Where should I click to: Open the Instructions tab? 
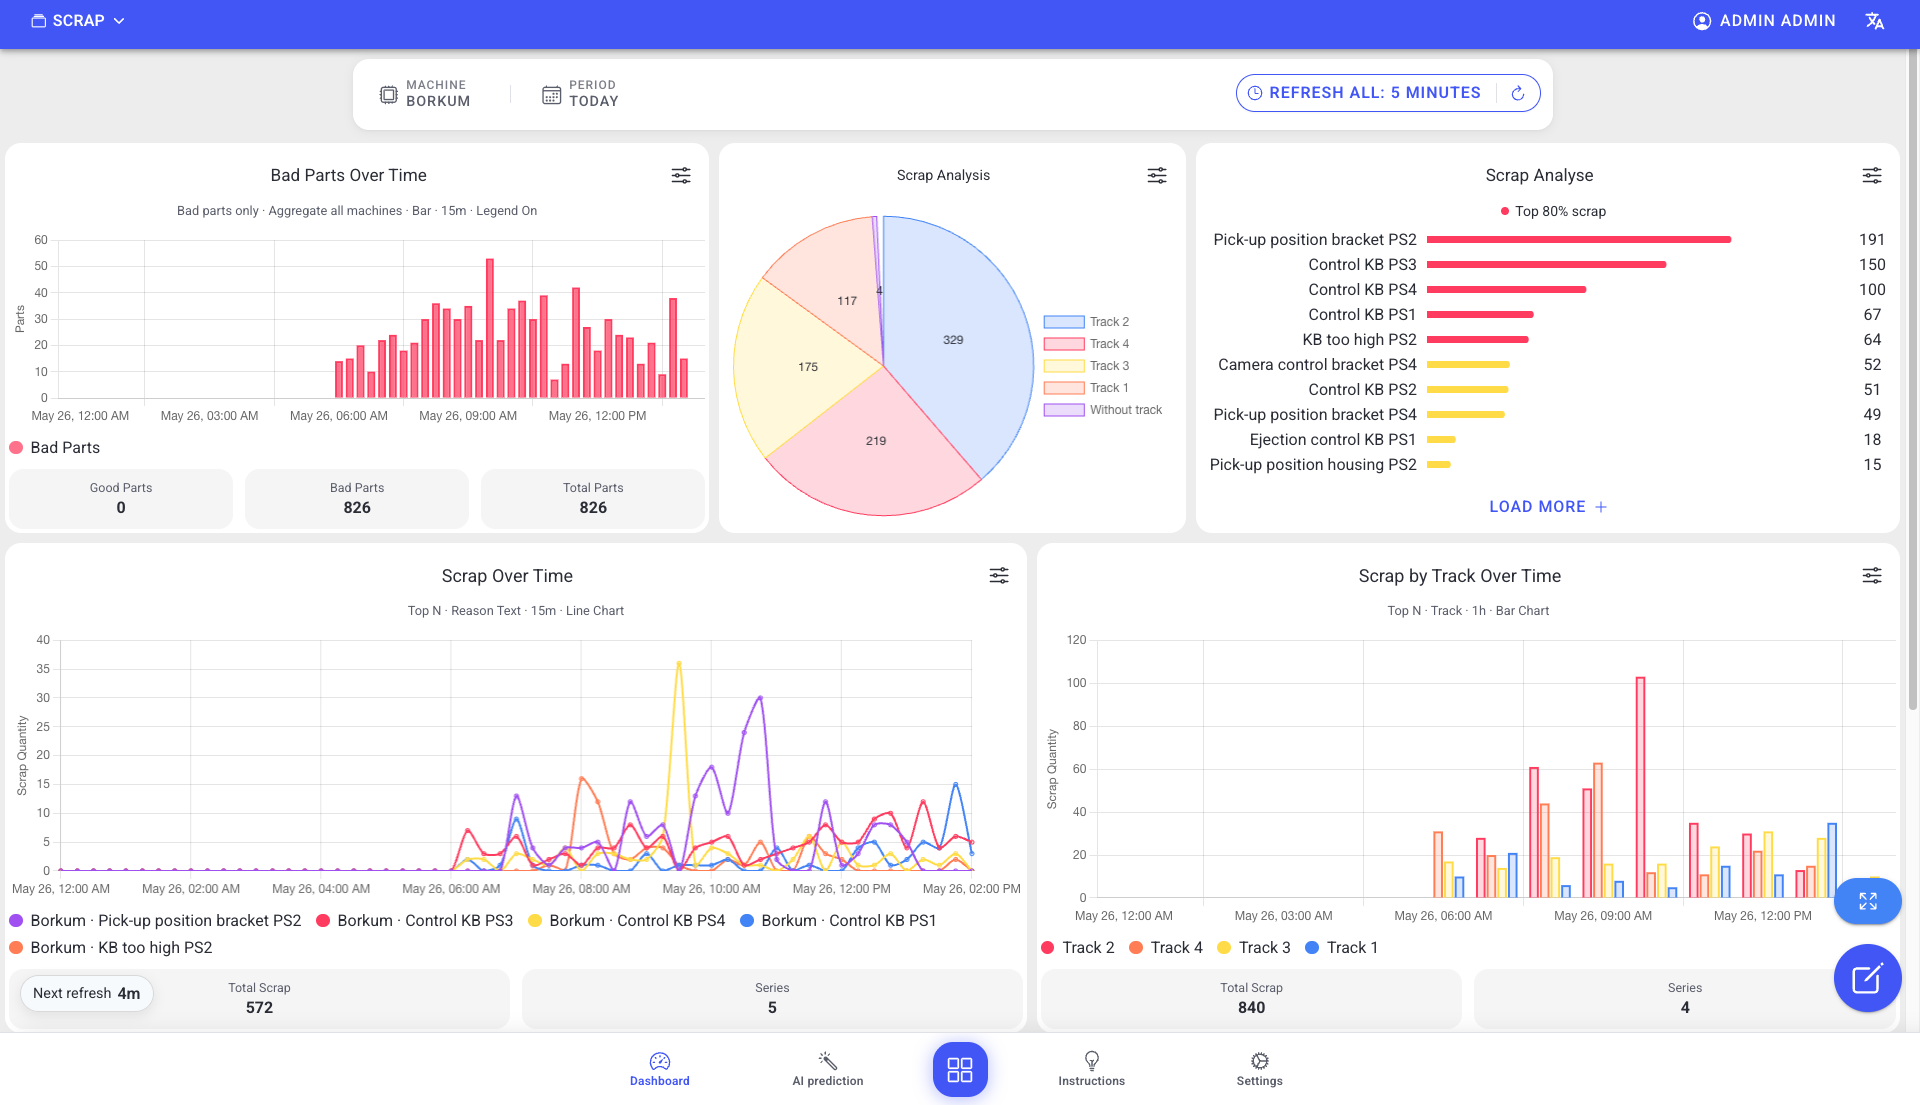(x=1092, y=1069)
